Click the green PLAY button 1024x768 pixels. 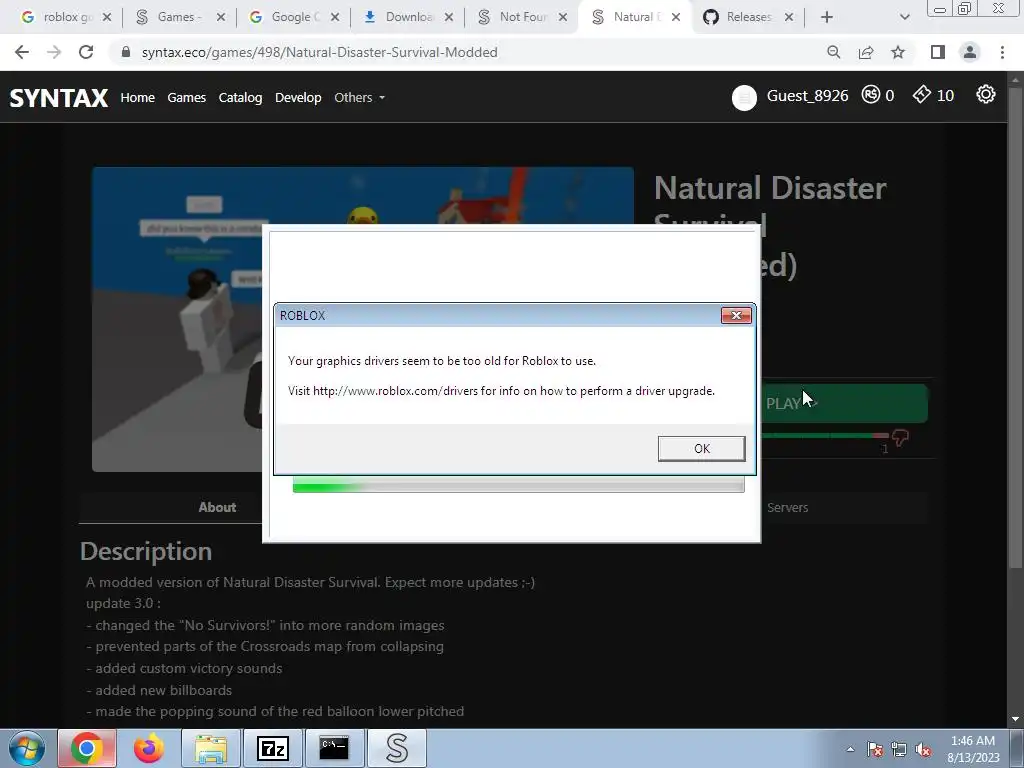click(x=844, y=404)
